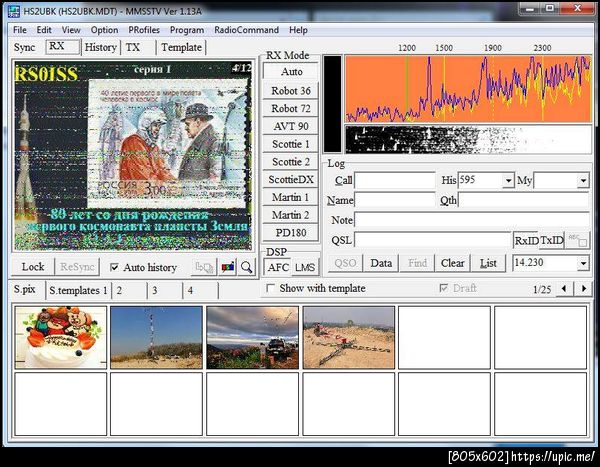Image resolution: width=600 pixels, height=467 pixels.
Task: Toggle LMS filter in DSP section
Action: [305, 267]
